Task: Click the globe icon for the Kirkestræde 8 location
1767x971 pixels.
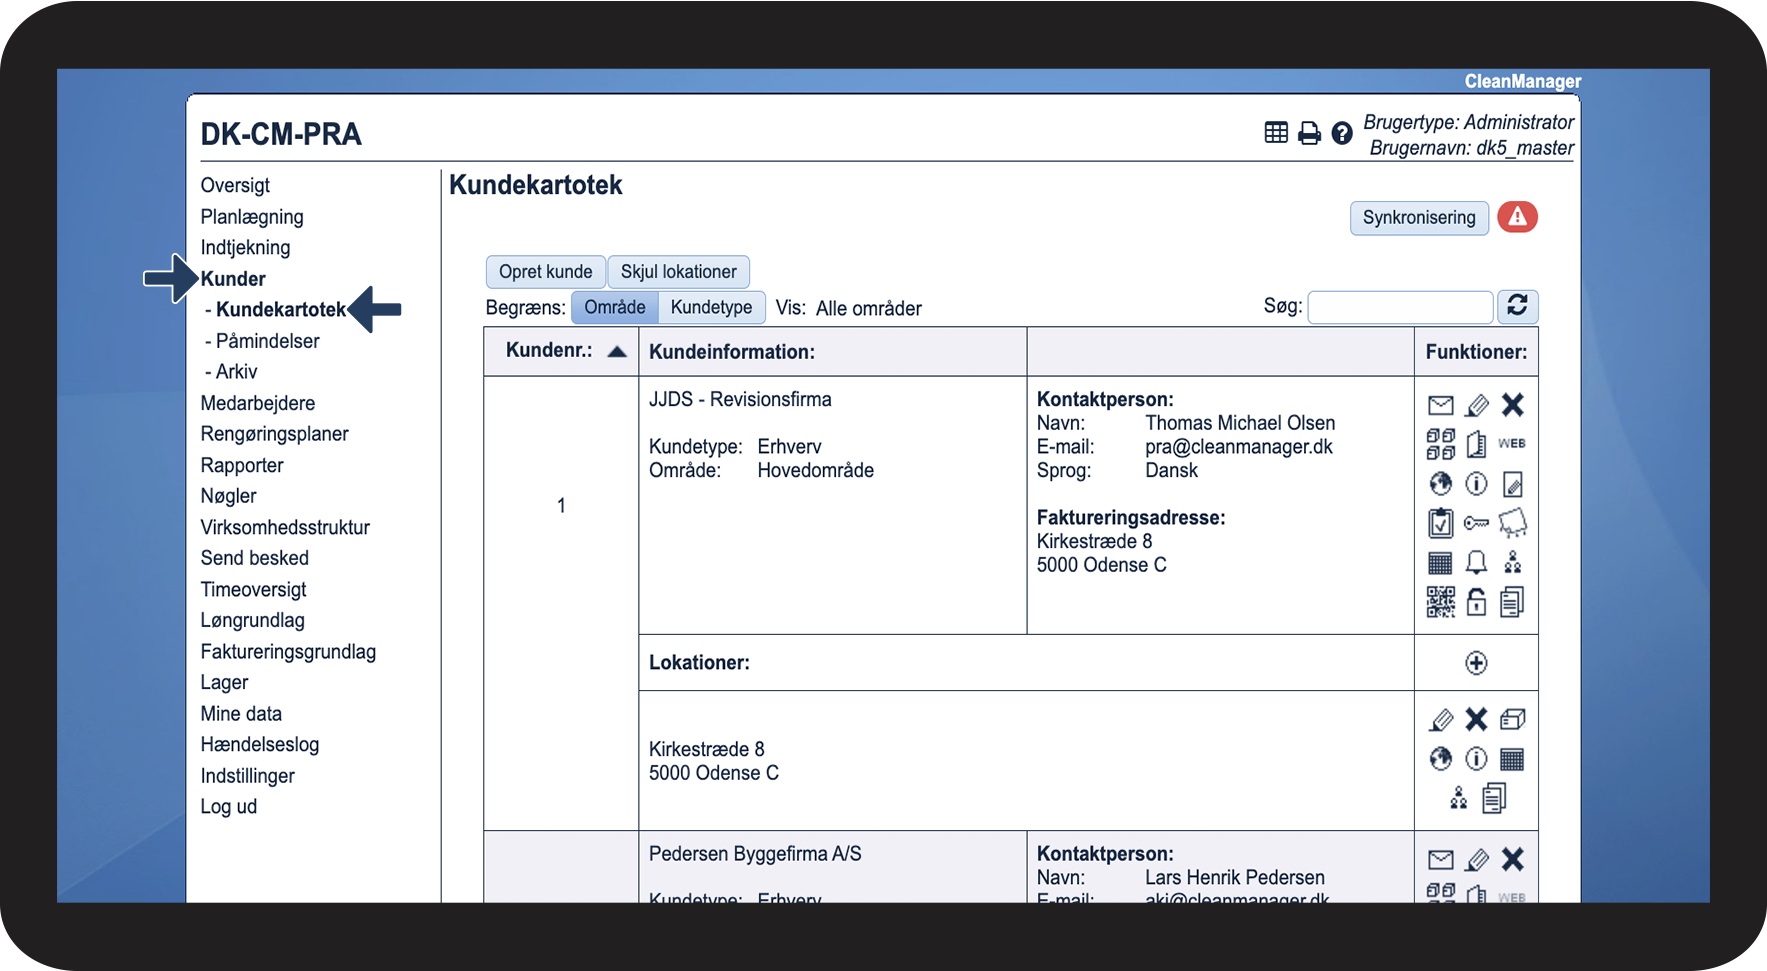Action: [1440, 759]
